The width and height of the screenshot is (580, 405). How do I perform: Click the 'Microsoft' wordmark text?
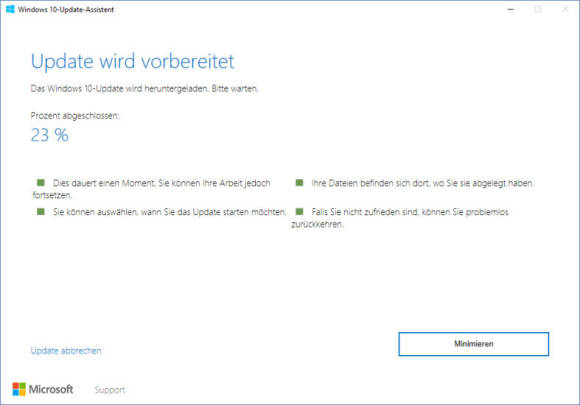[51, 389]
